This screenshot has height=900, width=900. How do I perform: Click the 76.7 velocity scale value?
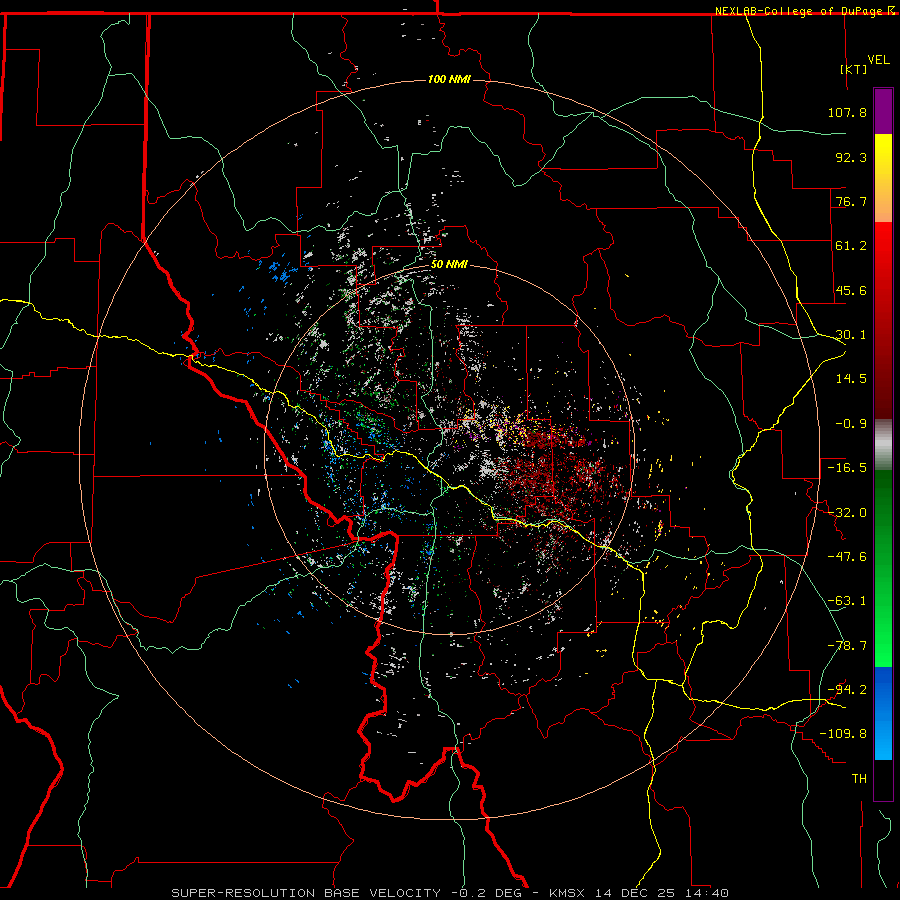coord(851,201)
